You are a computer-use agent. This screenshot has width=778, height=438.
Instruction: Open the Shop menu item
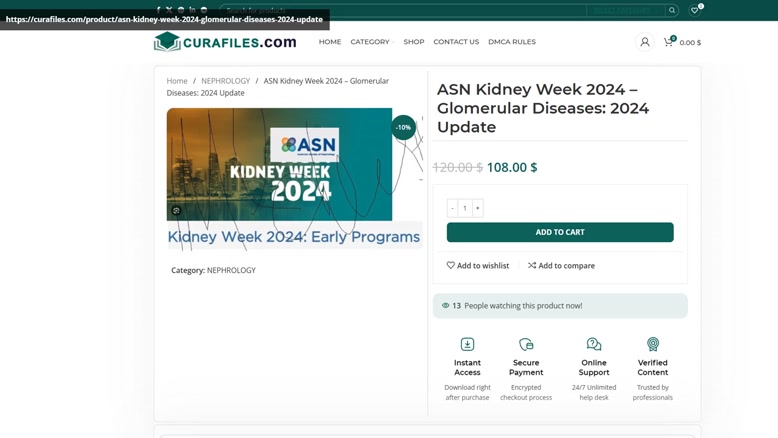click(x=414, y=42)
